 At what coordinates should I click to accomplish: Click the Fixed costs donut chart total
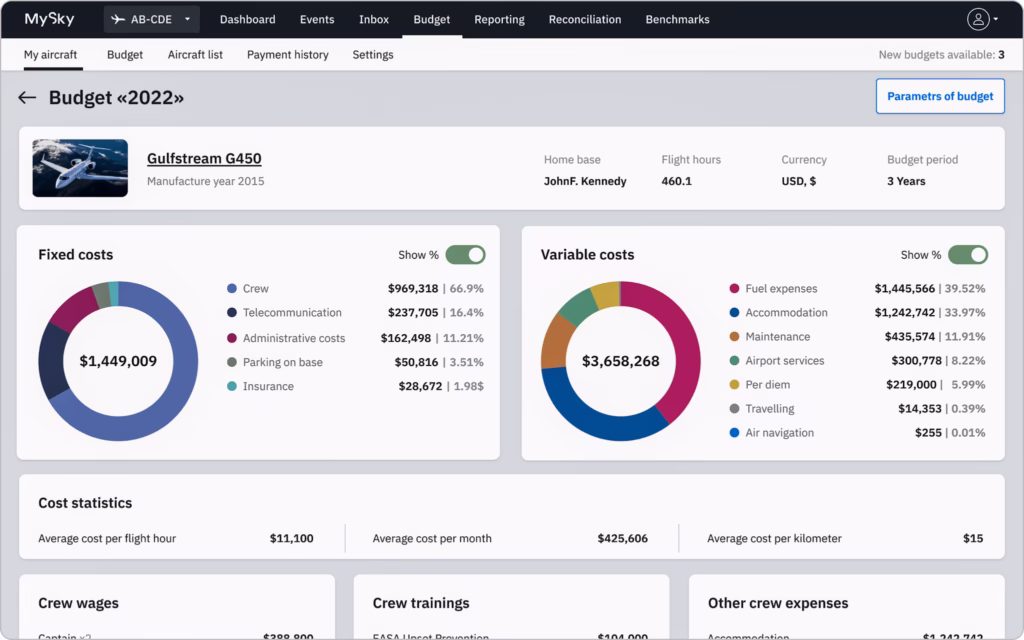tap(118, 361)
